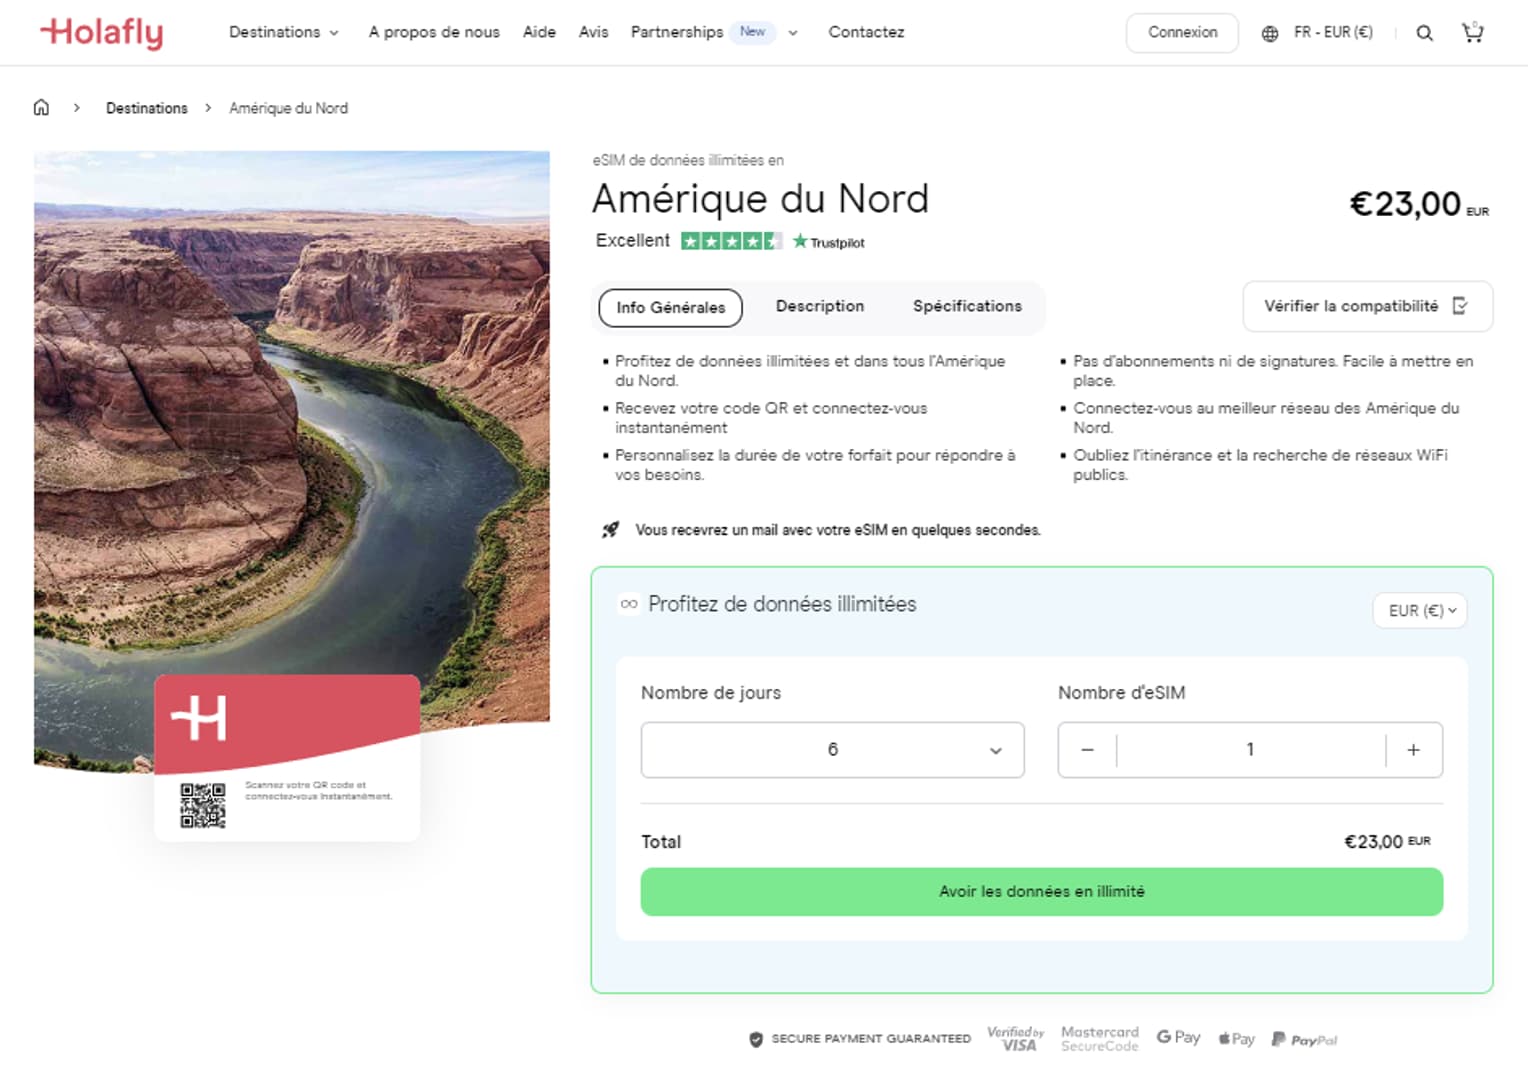Screen dimensions: 1528x1080
Task: Click the globe language icon
Action: point(1270,33)
